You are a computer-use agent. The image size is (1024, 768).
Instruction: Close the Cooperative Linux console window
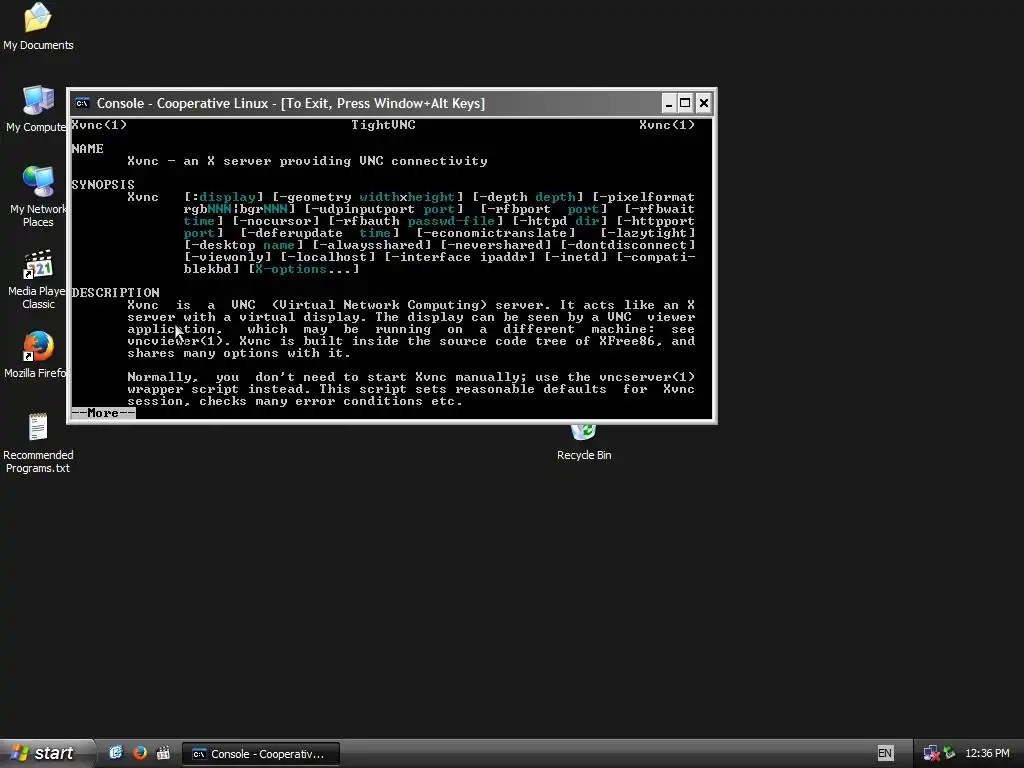[703, 103]
